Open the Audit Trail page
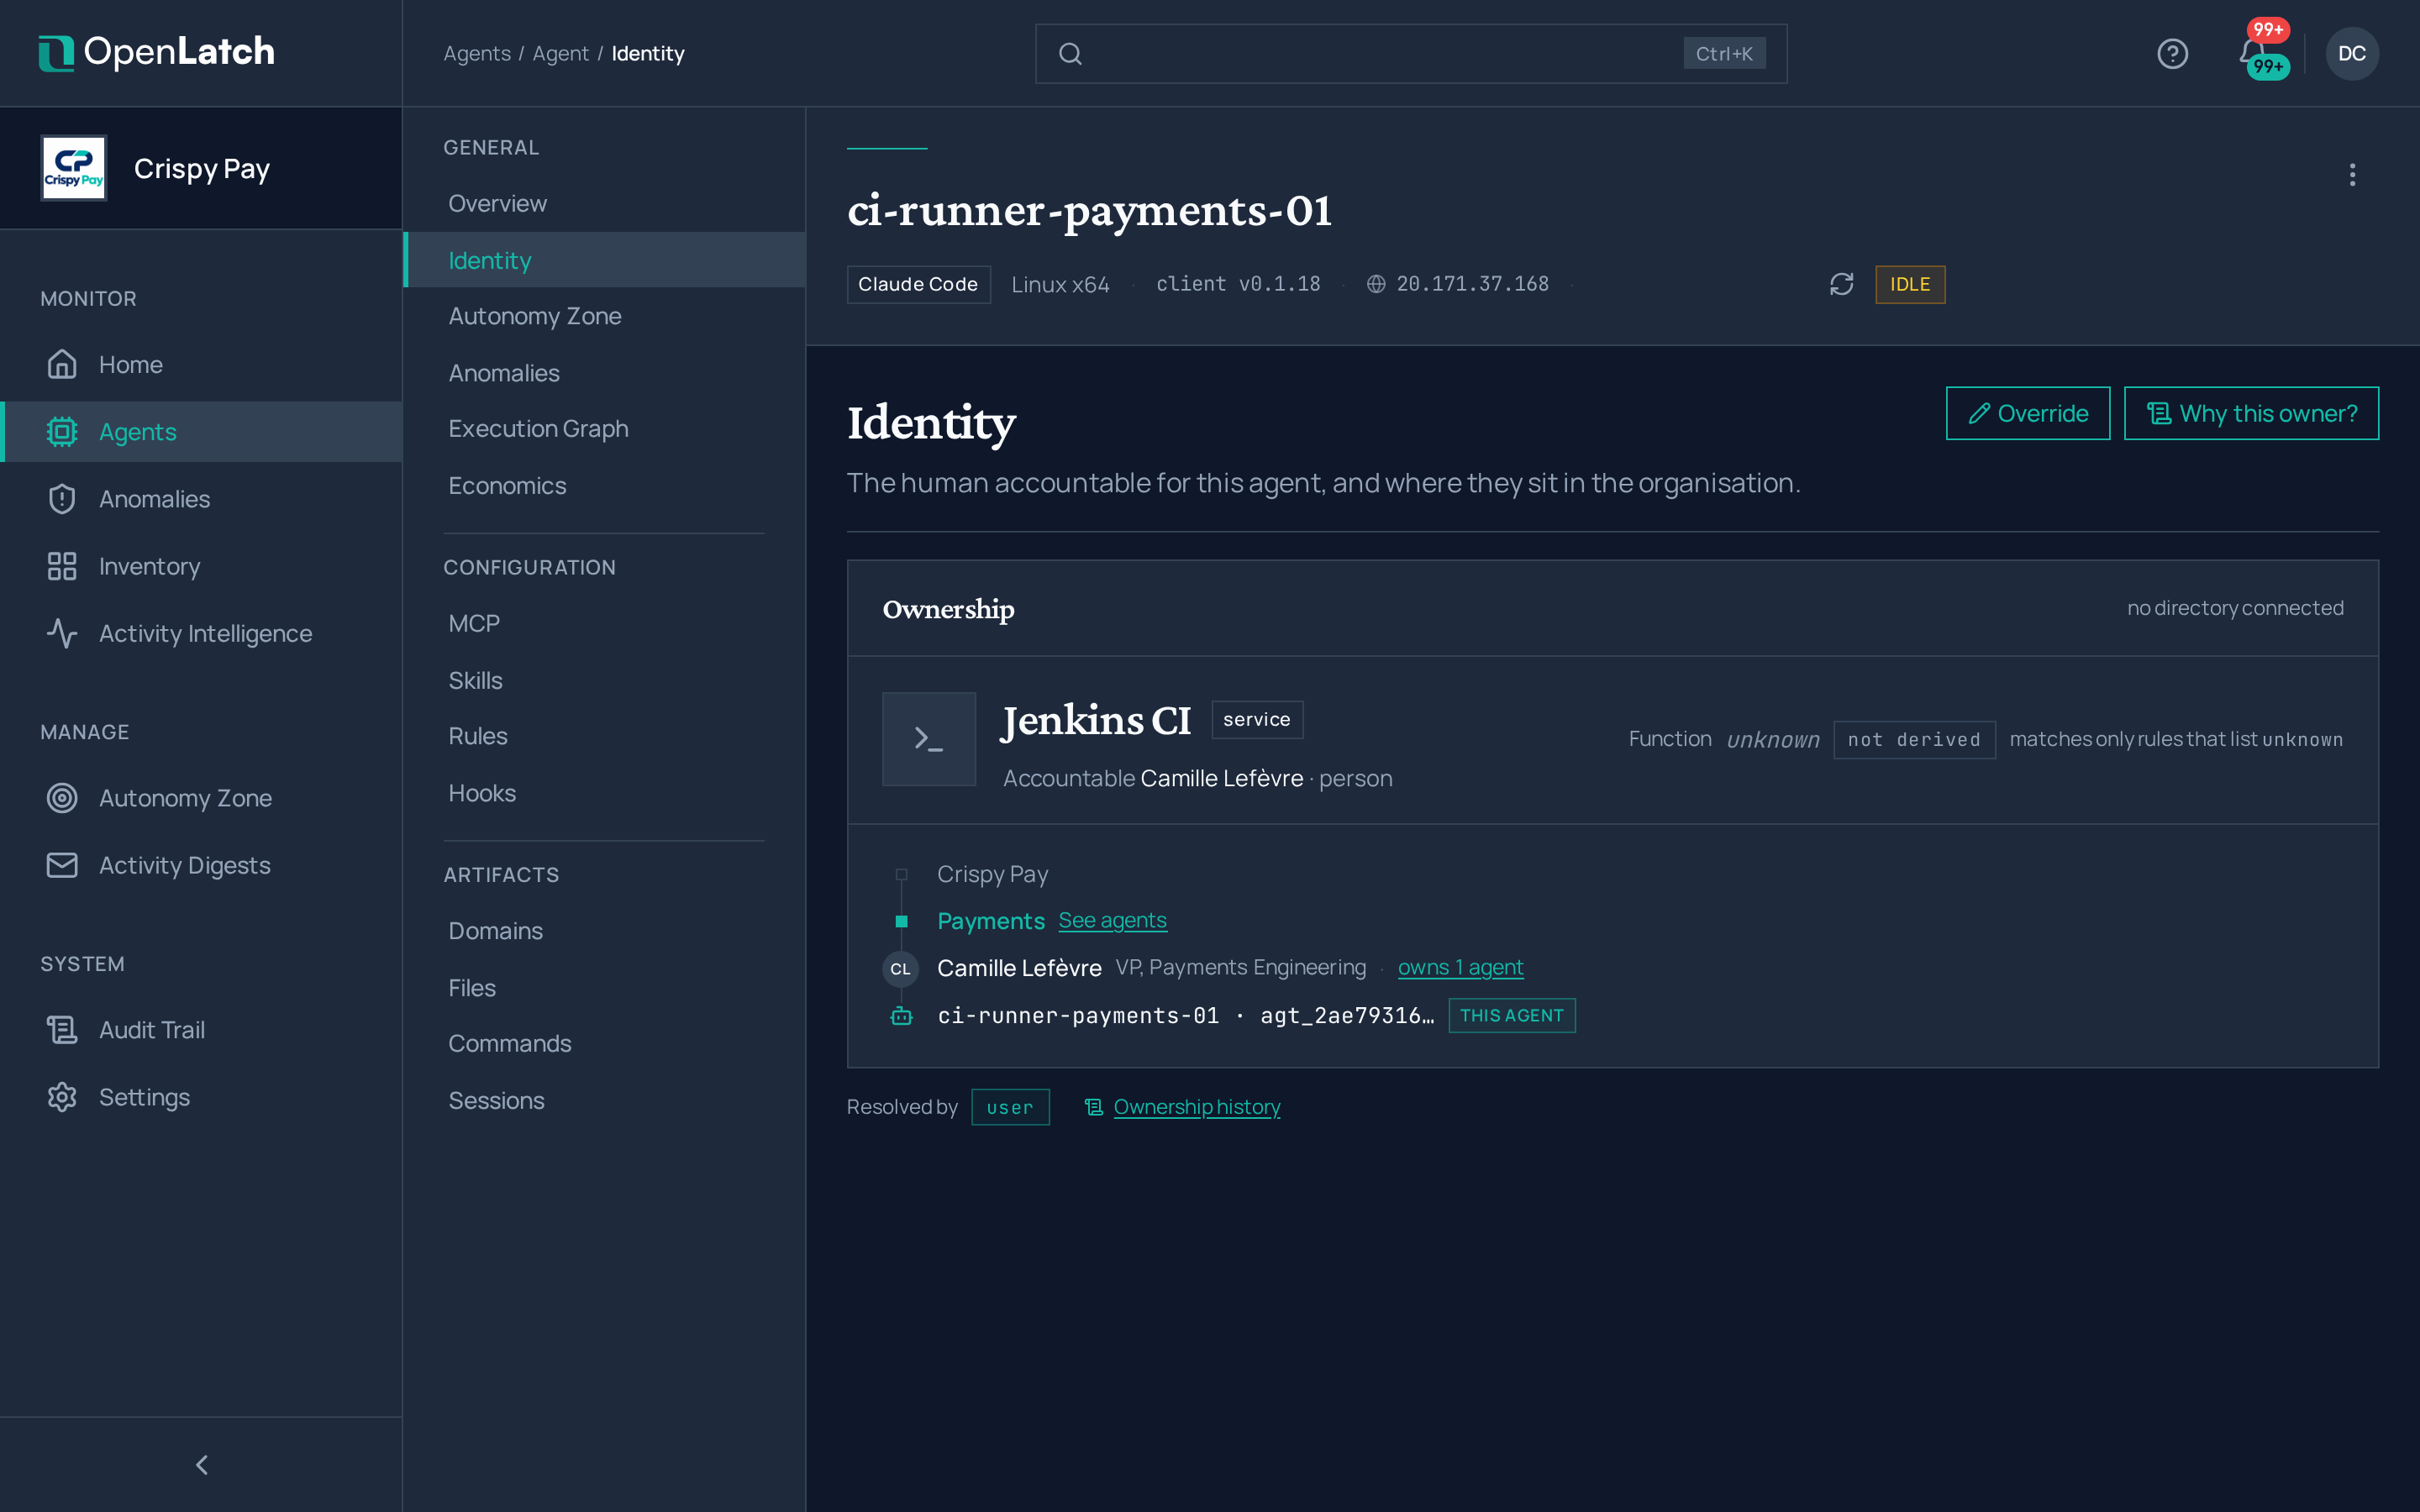 [201, 1030]
